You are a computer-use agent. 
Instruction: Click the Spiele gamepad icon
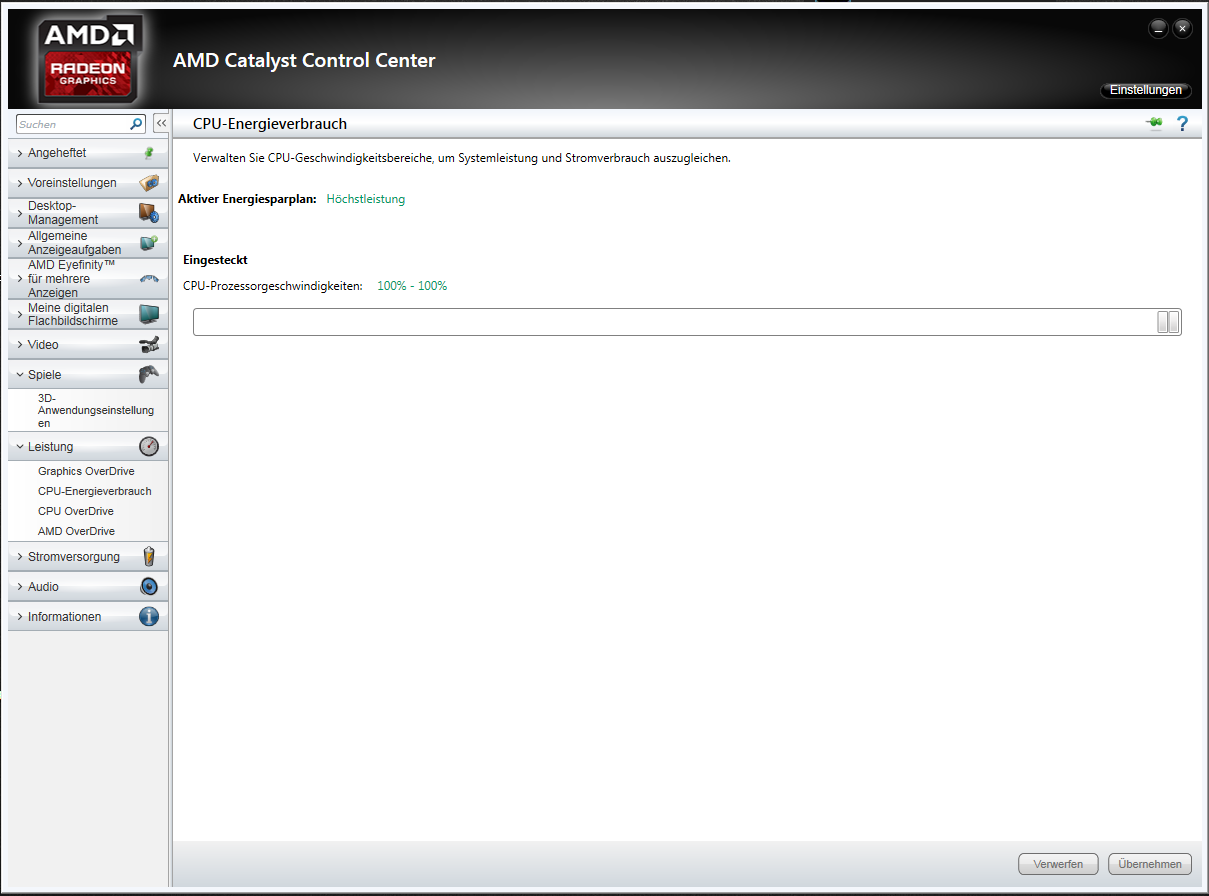click(149, 375)
